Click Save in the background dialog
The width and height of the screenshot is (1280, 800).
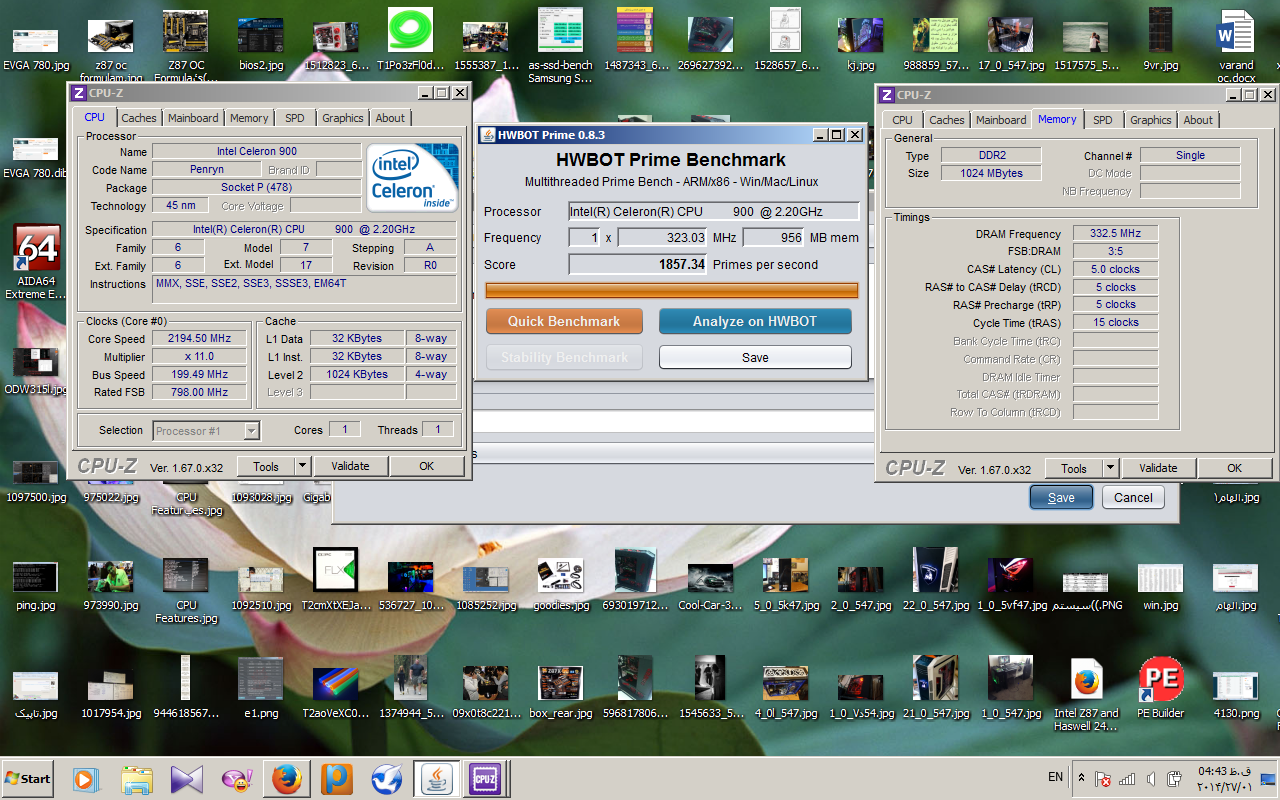[1061, 497]
